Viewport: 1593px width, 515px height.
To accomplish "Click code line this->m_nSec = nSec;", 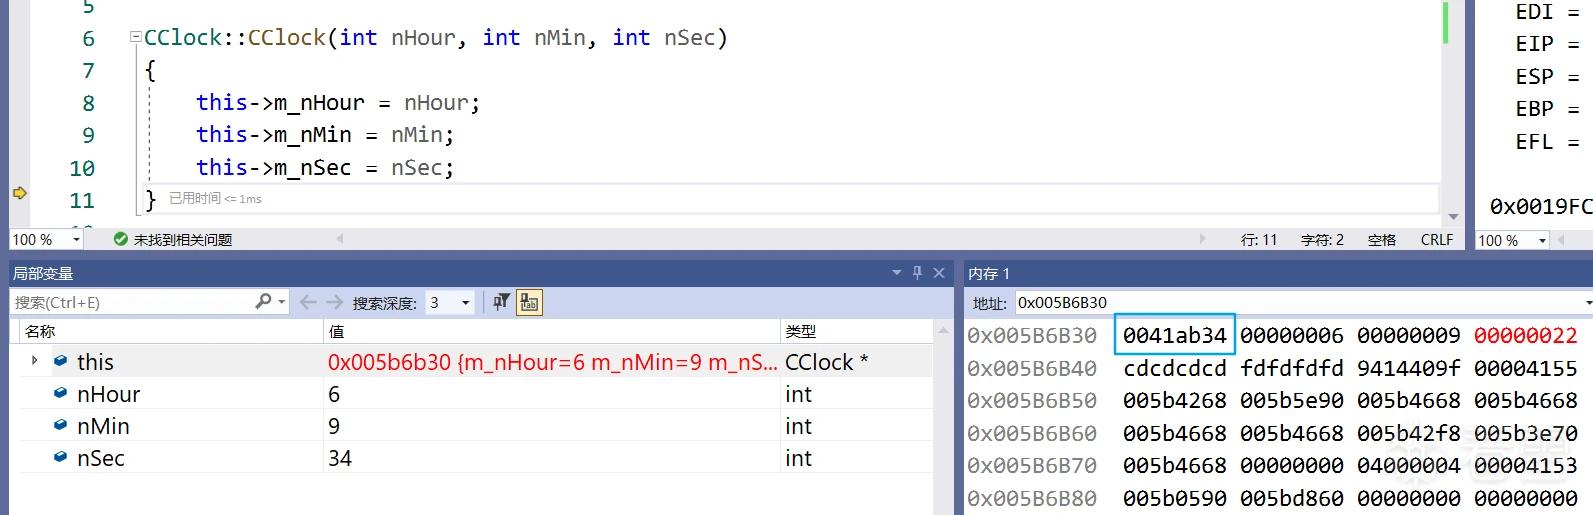I will click(325, 168).
